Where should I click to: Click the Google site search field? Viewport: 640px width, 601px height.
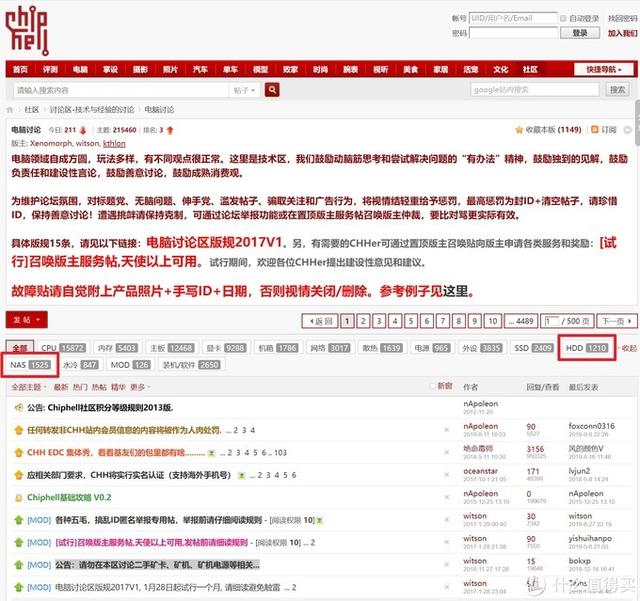tap(535, 90)
